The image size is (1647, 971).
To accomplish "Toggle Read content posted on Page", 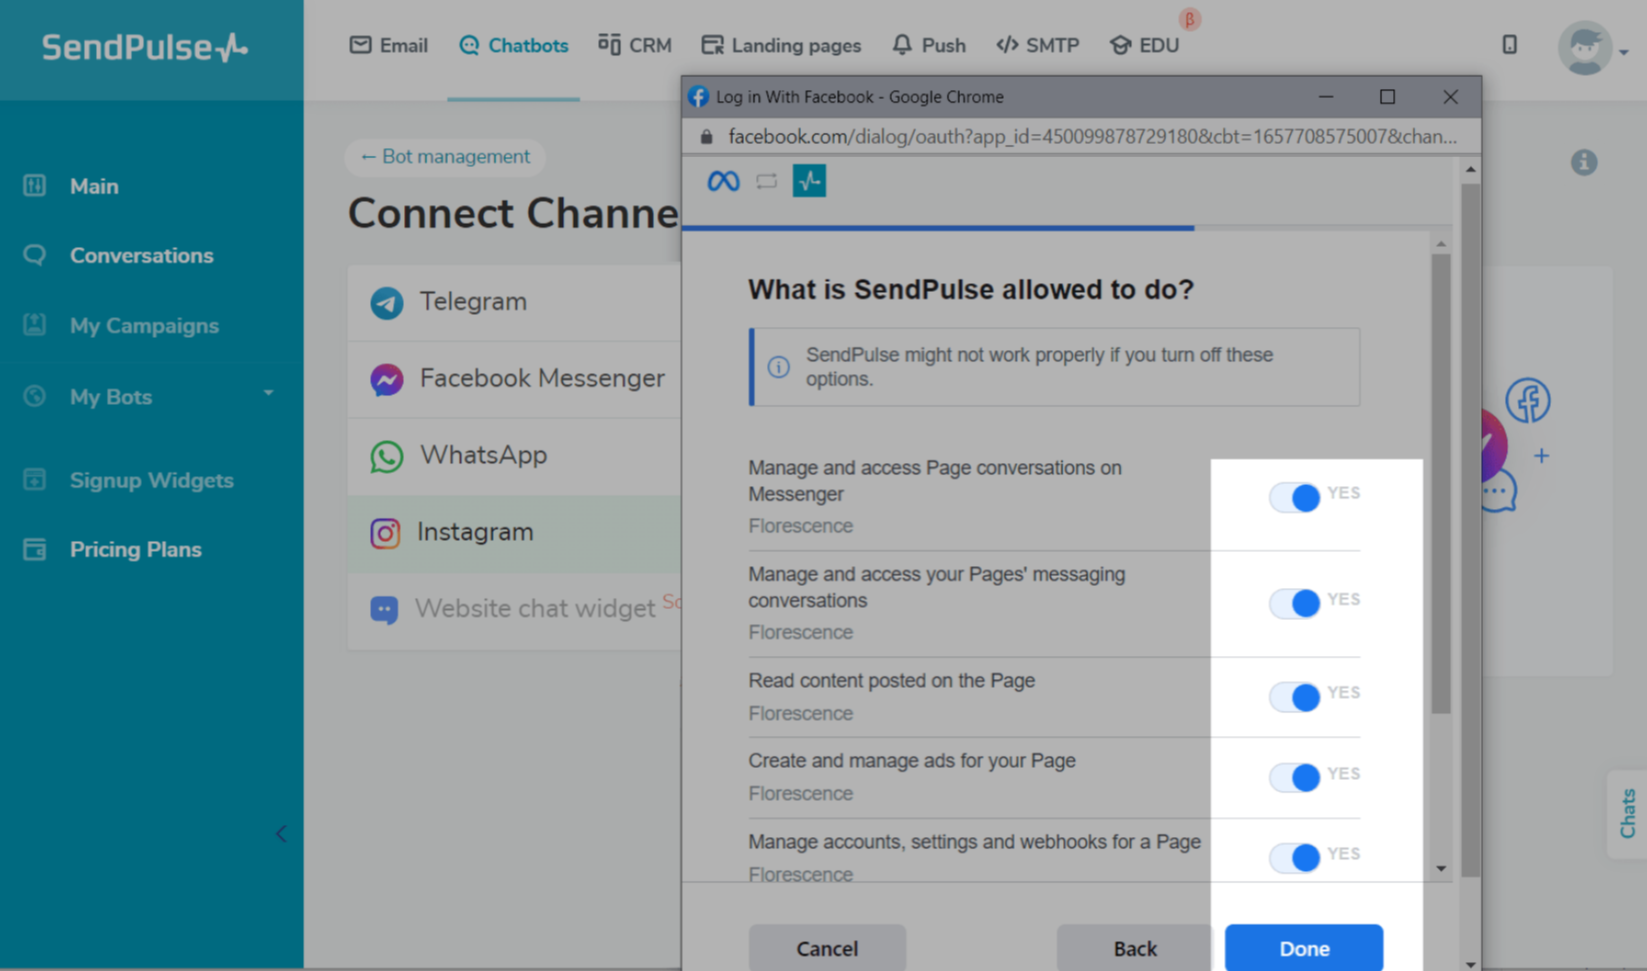I will coord(1295,697).
